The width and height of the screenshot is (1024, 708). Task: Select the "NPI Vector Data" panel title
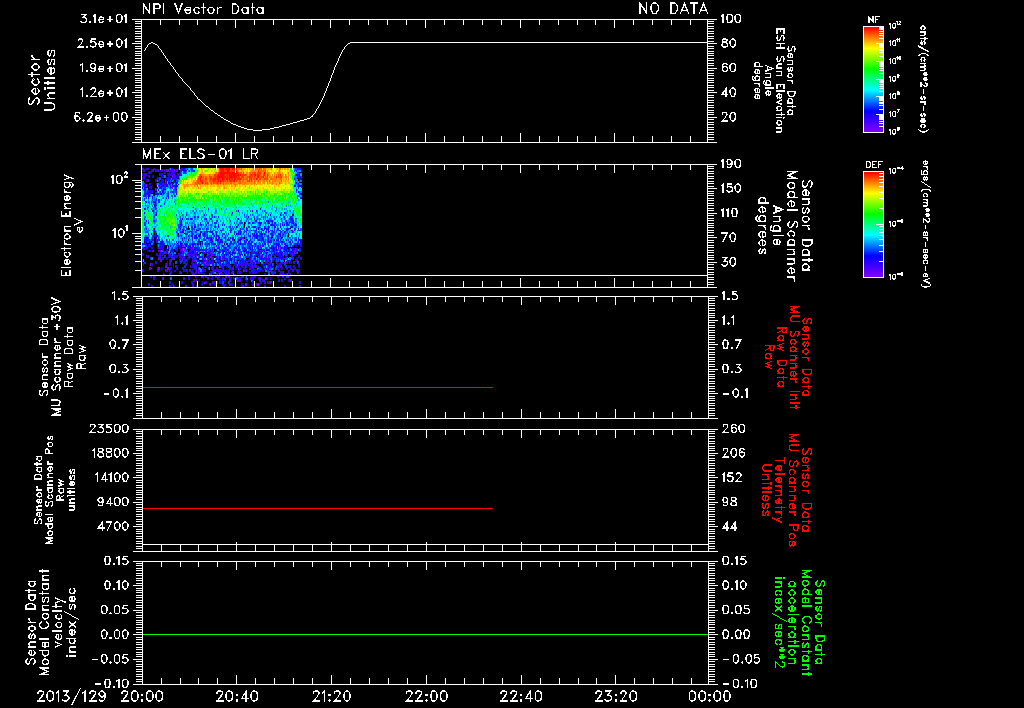coord(203,9)
